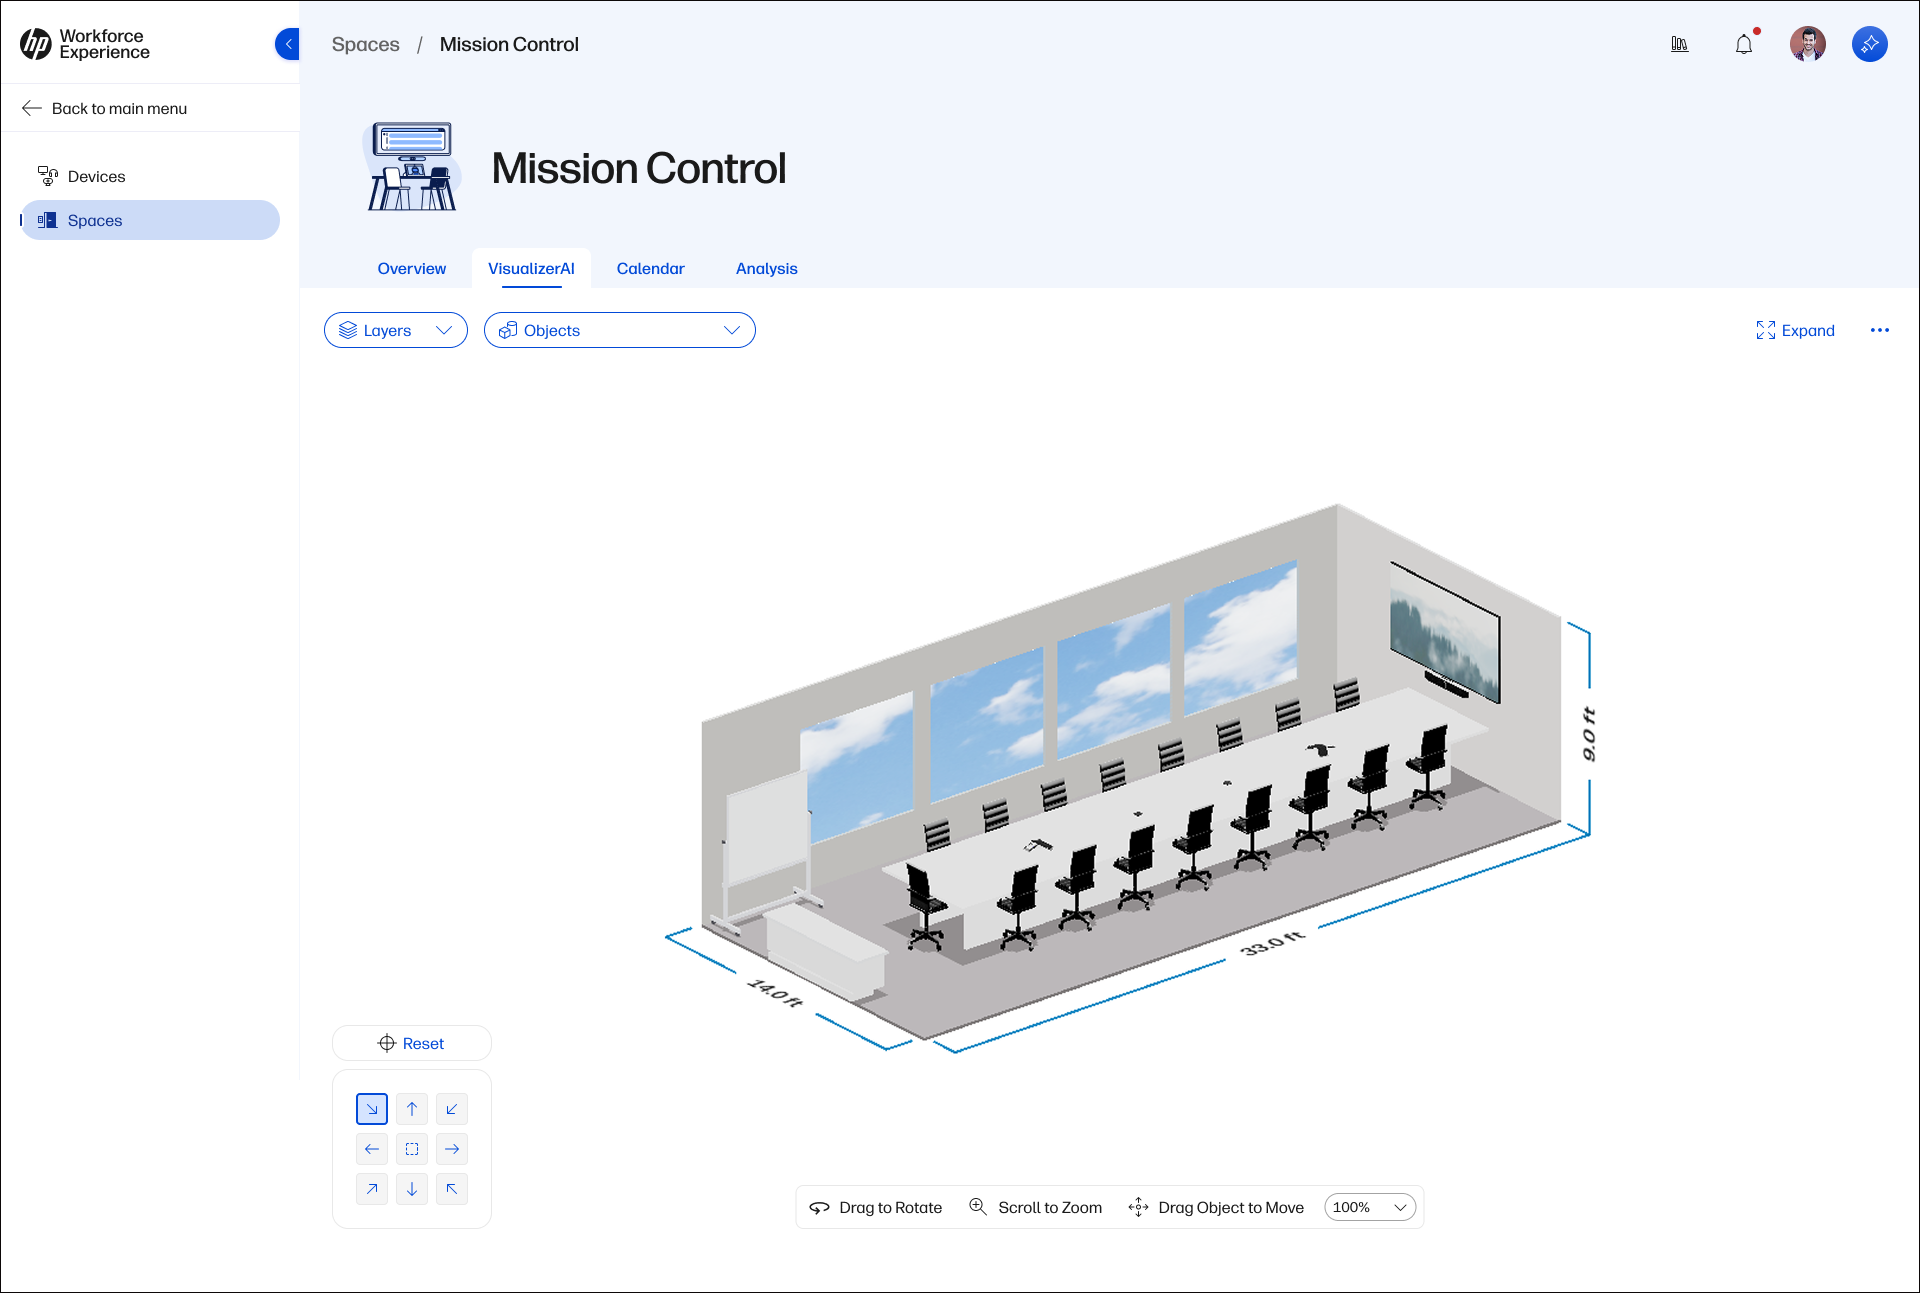Open the 100% zoom level dropdown
Viewport: 1920px width, 1293px height.
coord(1370,1207)
